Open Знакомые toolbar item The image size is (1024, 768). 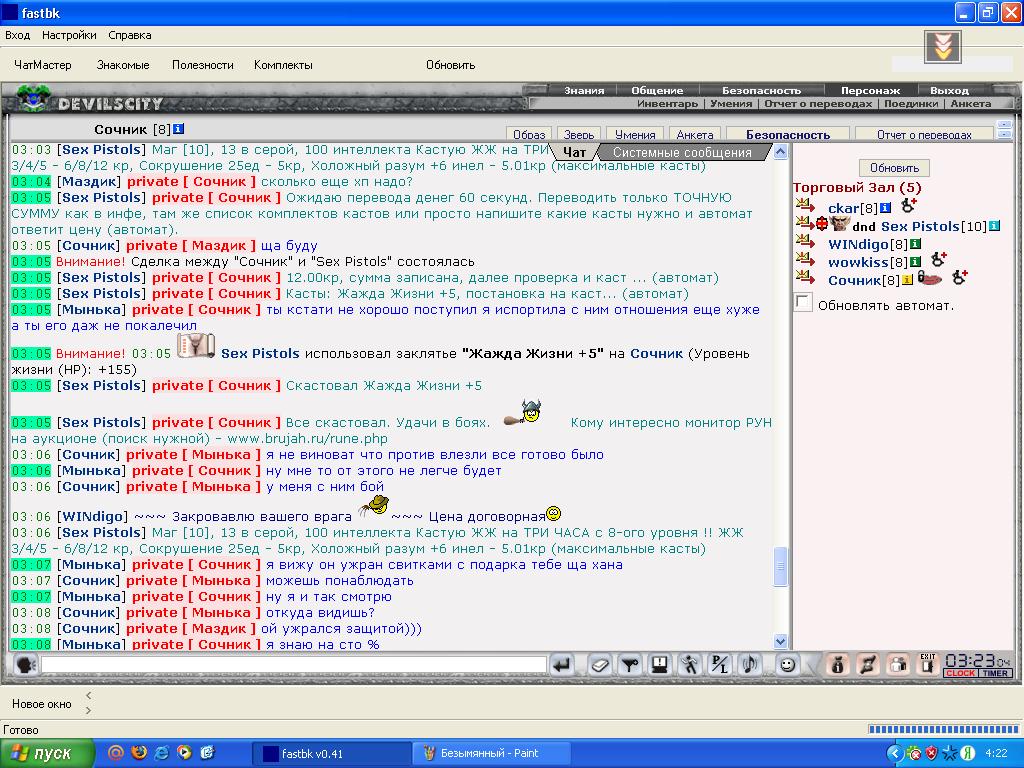click(123, 65)
